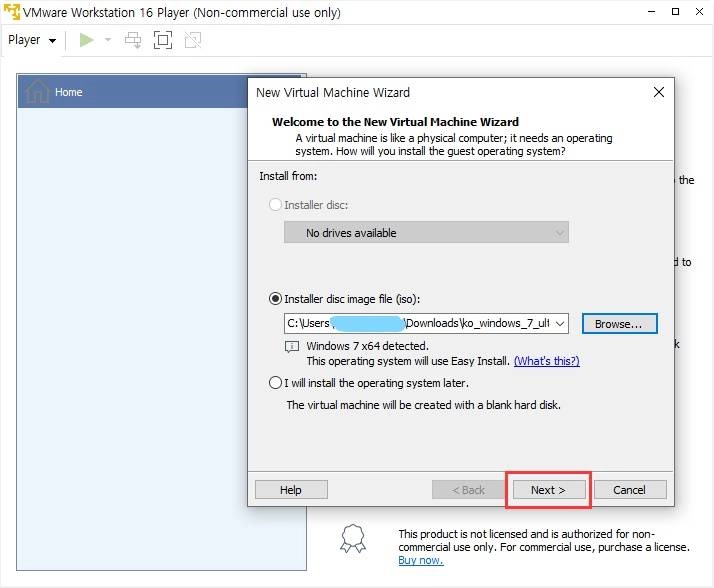Click the info icon beside Windows 7 detected
This screenshot has height=588, width=714.
[x=292, y=347]
